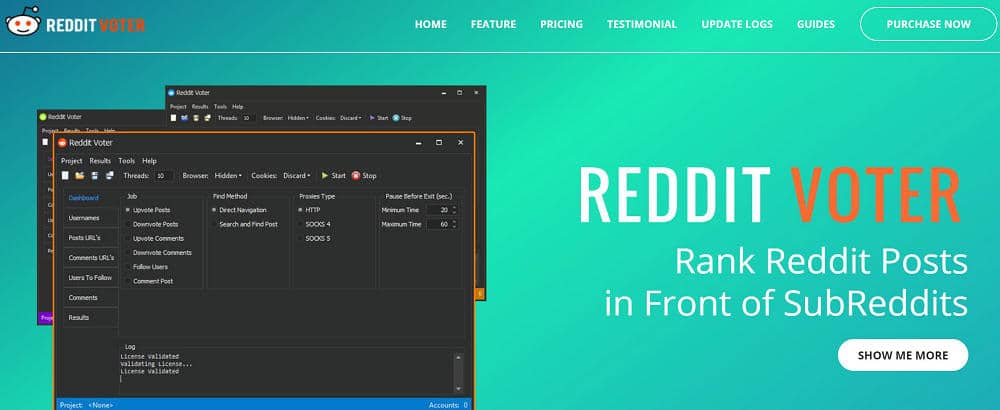This screenshot has width=1000, height=410.
Task: Click the Threads value field in front window
Action: click(x=163, y=175)
